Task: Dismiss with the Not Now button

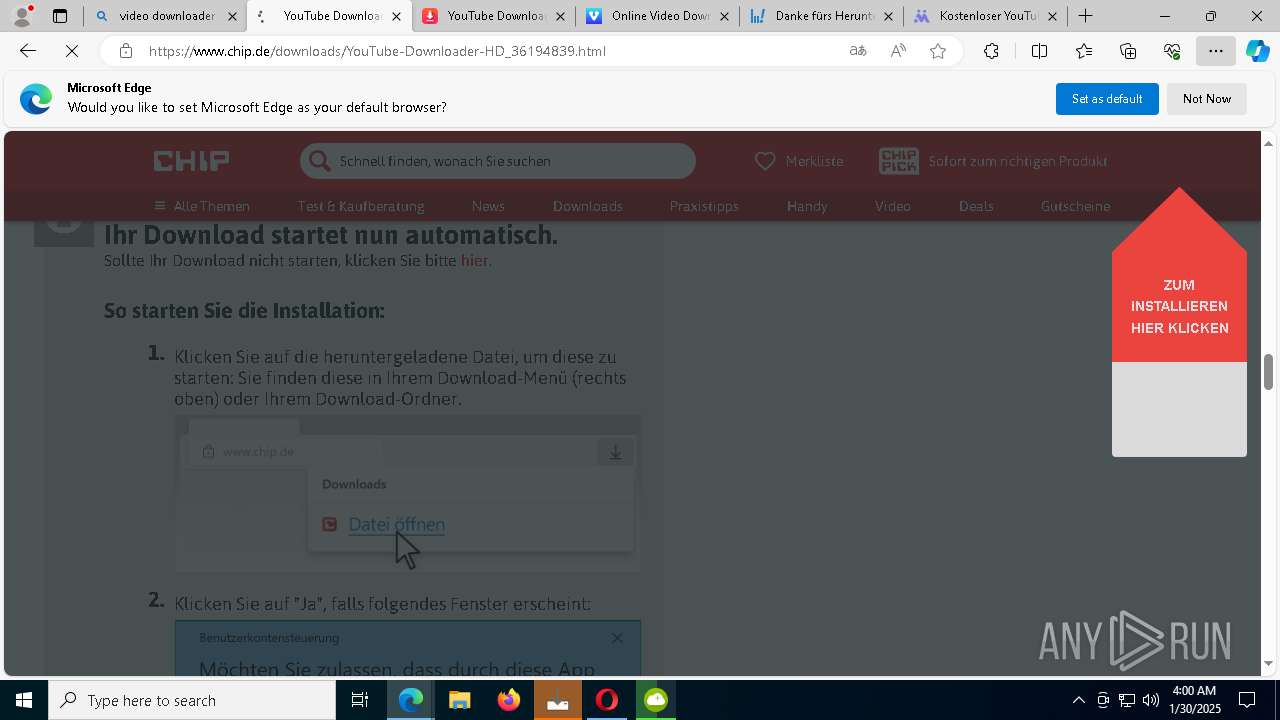Action: pos(1207,99)
